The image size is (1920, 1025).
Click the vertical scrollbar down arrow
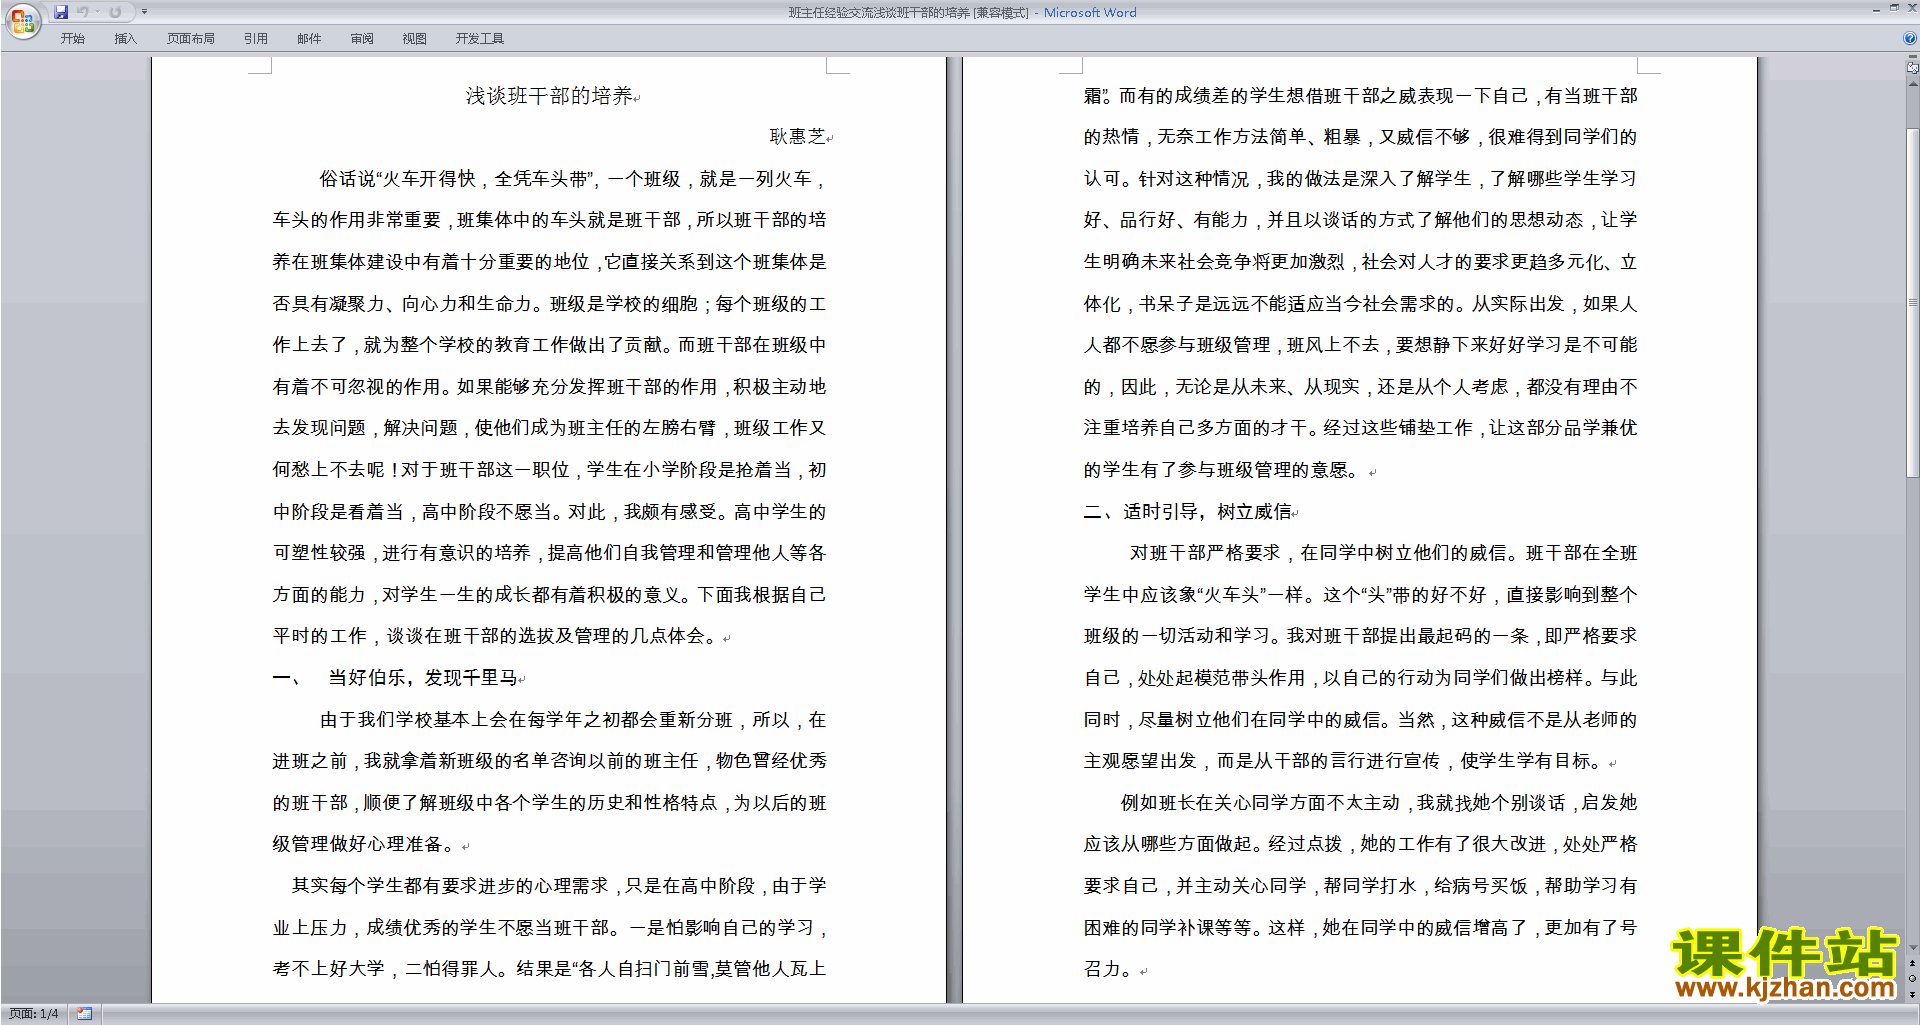tap(1913, 948)
